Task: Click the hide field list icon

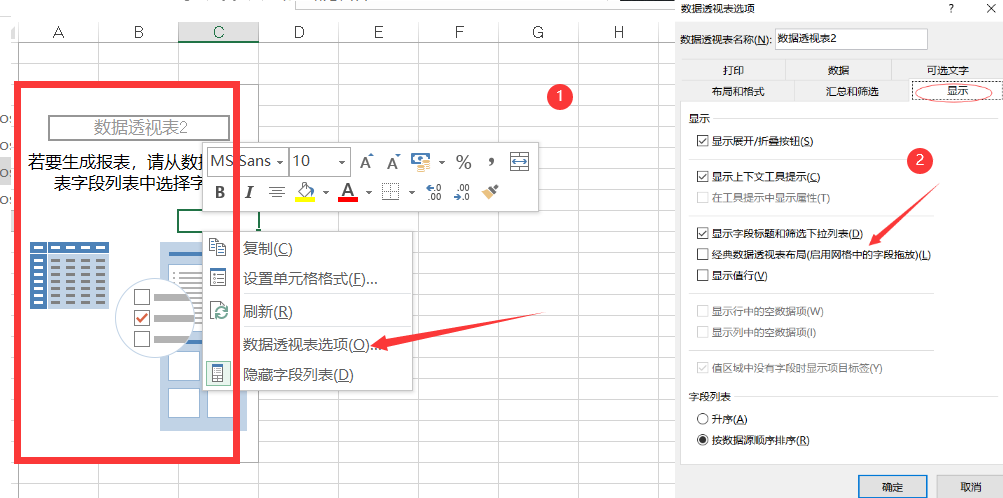Action: tap(218, 374)
